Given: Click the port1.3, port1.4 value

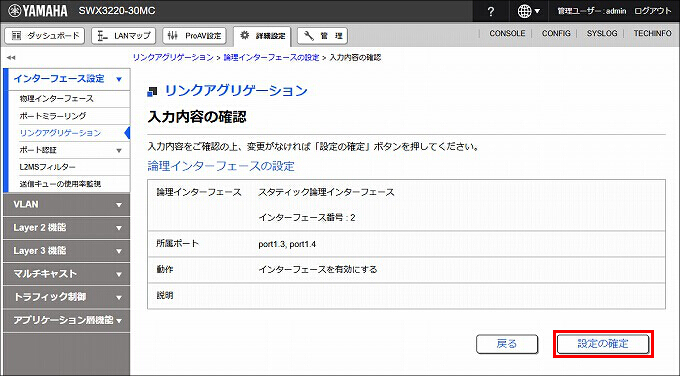Looking at the screenshot, I should [x=287, y=244].
